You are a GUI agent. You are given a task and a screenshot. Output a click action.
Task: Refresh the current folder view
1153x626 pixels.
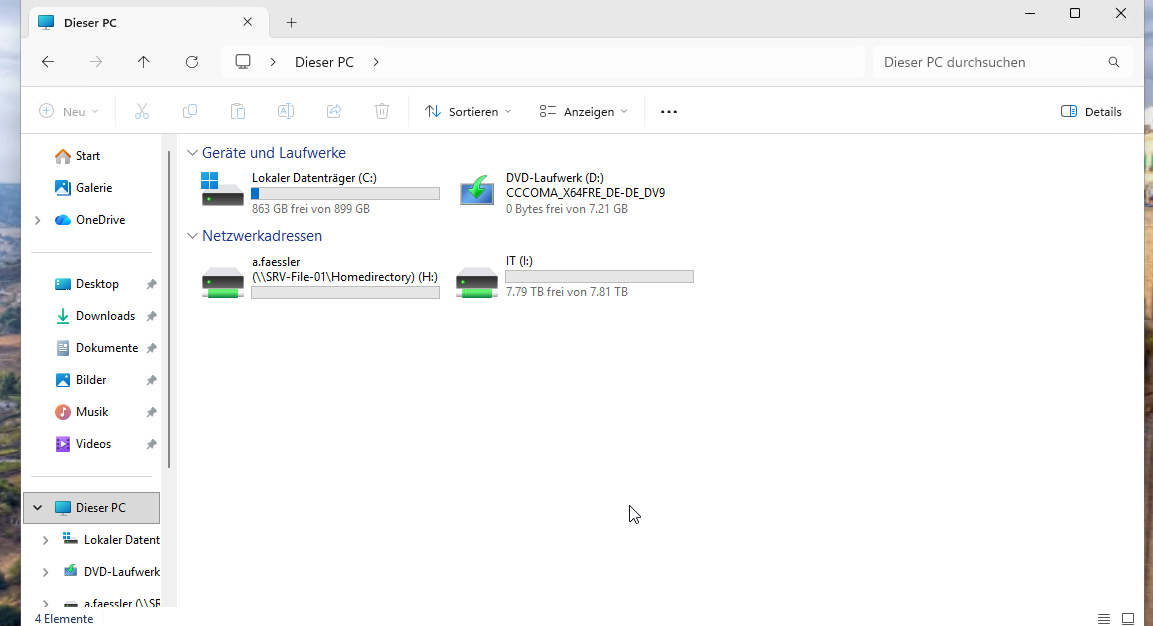coord(192,62)
